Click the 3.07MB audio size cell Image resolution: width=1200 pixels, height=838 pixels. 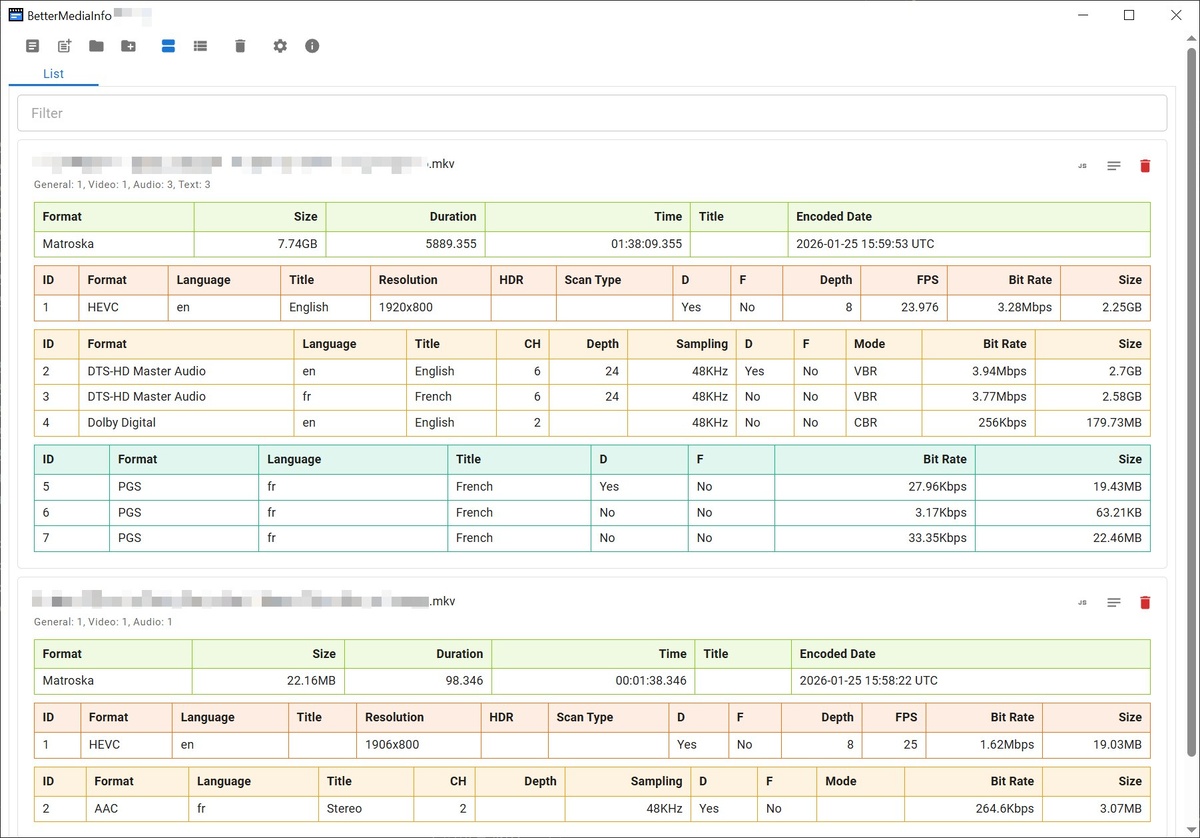[1096, 808]
